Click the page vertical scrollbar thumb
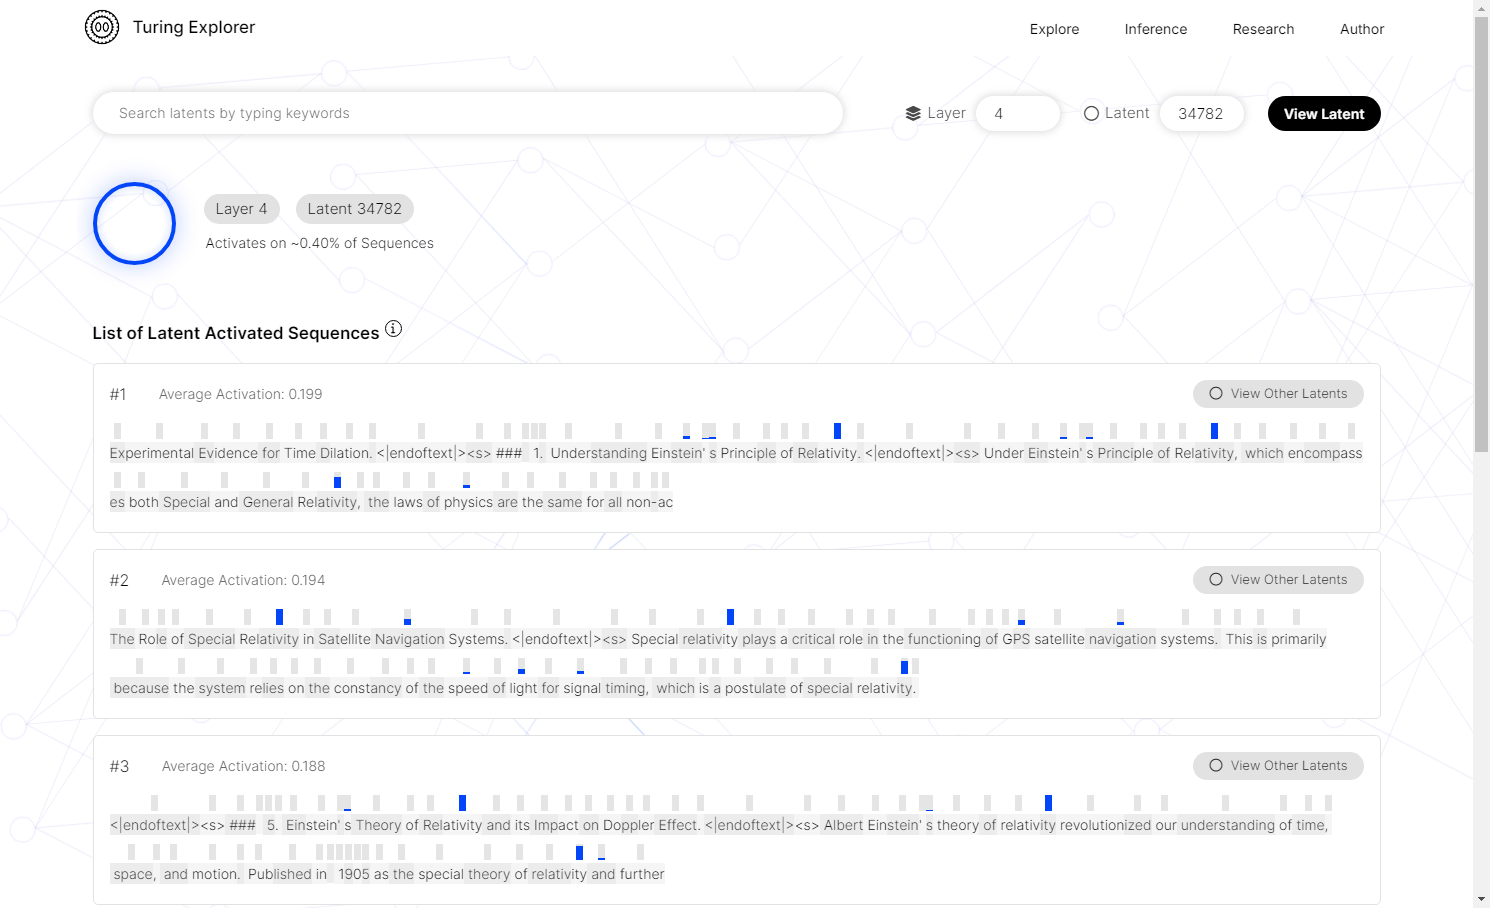Screen dimensions: 1490x908 [1481, 230]
